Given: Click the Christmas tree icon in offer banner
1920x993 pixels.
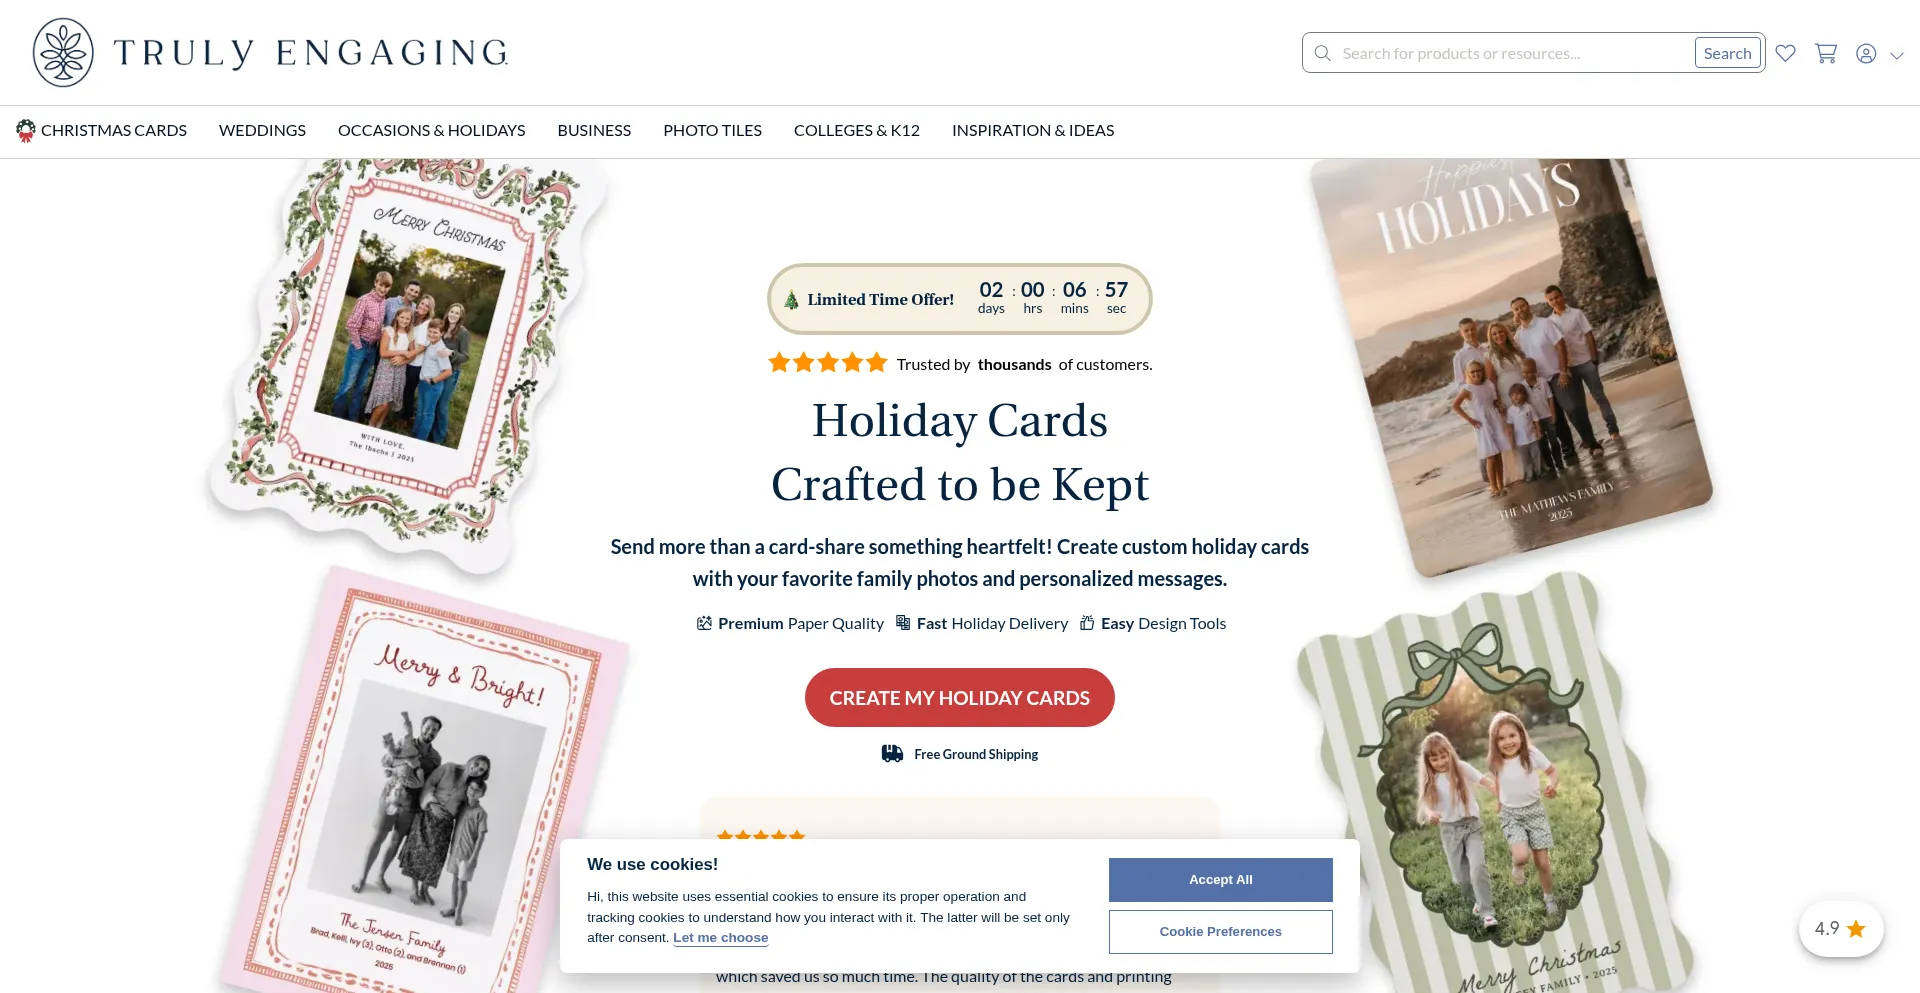Looking at the screenshot, I should pos(791,299).
